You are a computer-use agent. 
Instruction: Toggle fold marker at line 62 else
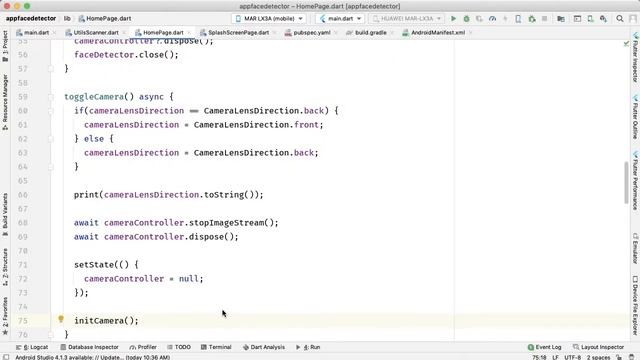coord(51,139)
